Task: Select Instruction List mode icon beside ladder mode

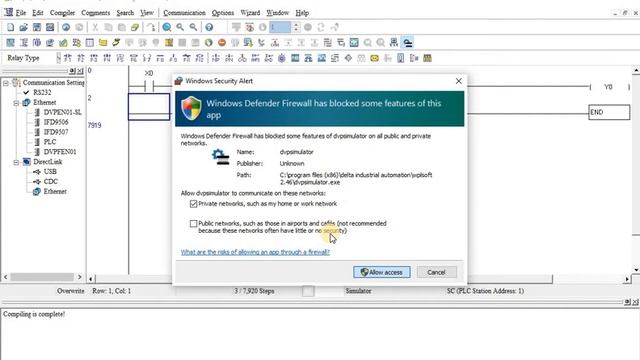Action: [24, 42]
